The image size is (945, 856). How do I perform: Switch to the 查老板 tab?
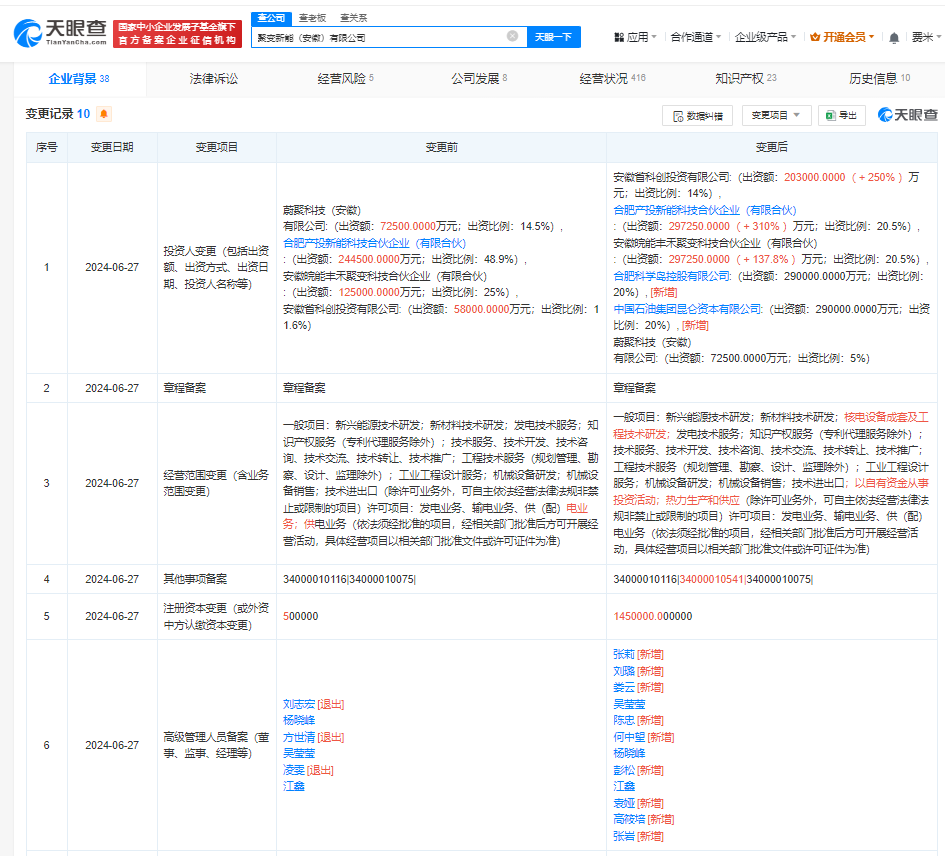point(310,17)
